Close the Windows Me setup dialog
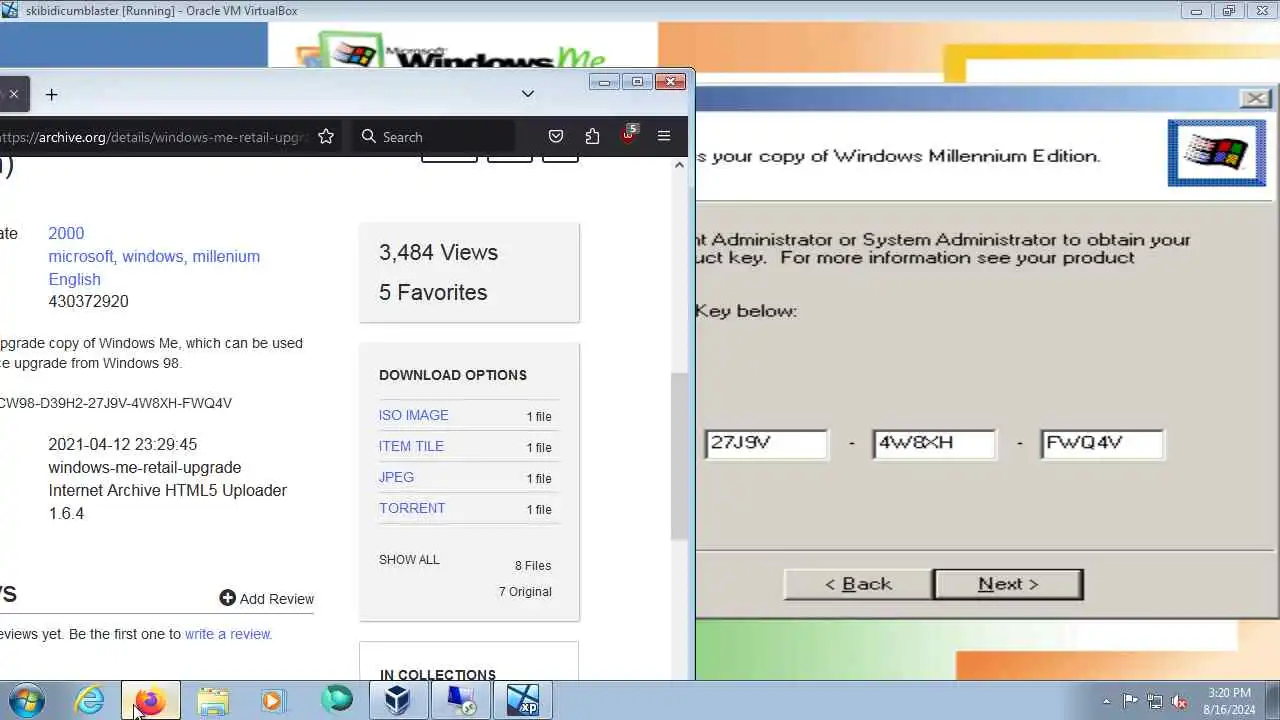The height and width of the screenshot is (720, 1280). click(1255, 98)
